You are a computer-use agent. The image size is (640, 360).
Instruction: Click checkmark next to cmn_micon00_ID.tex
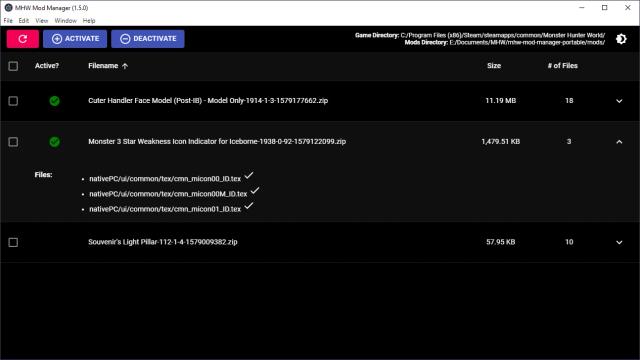pos(249,176)
